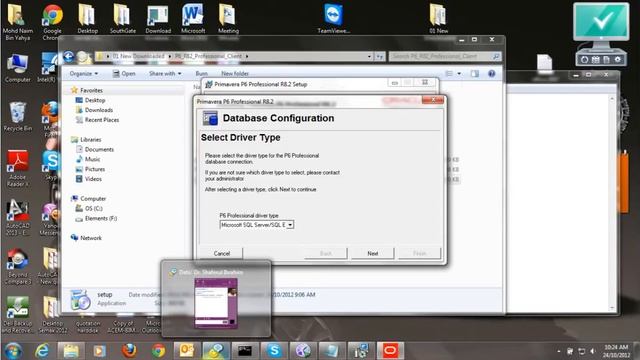This screenshot has height=360, width=640.
Task: Select Videos library
Action: (x=93, y=179)
